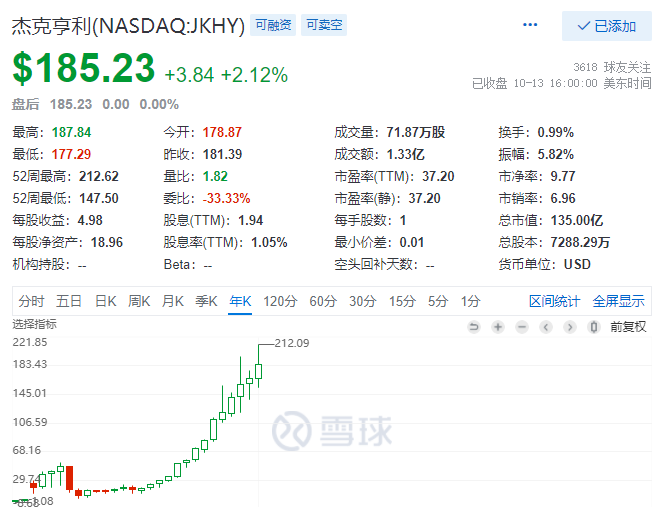Click the 可融资 tag

273,25
